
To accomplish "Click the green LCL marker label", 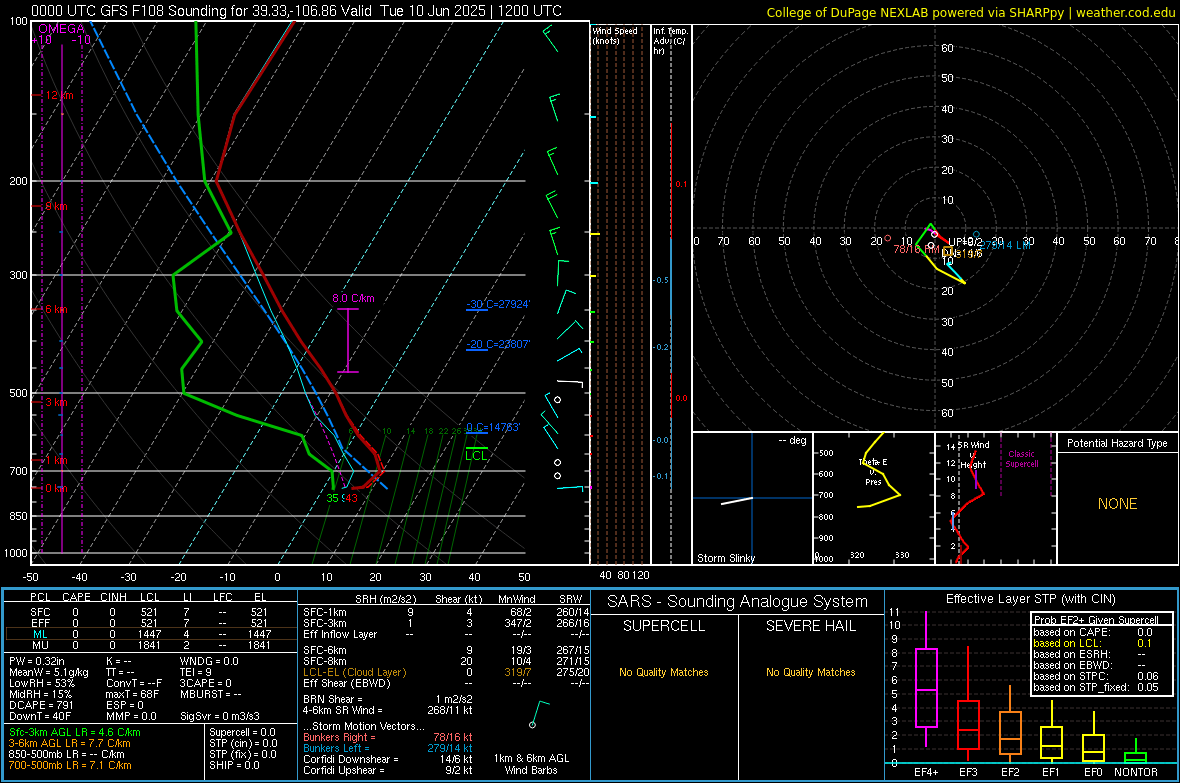I will [x=476, y=455].
